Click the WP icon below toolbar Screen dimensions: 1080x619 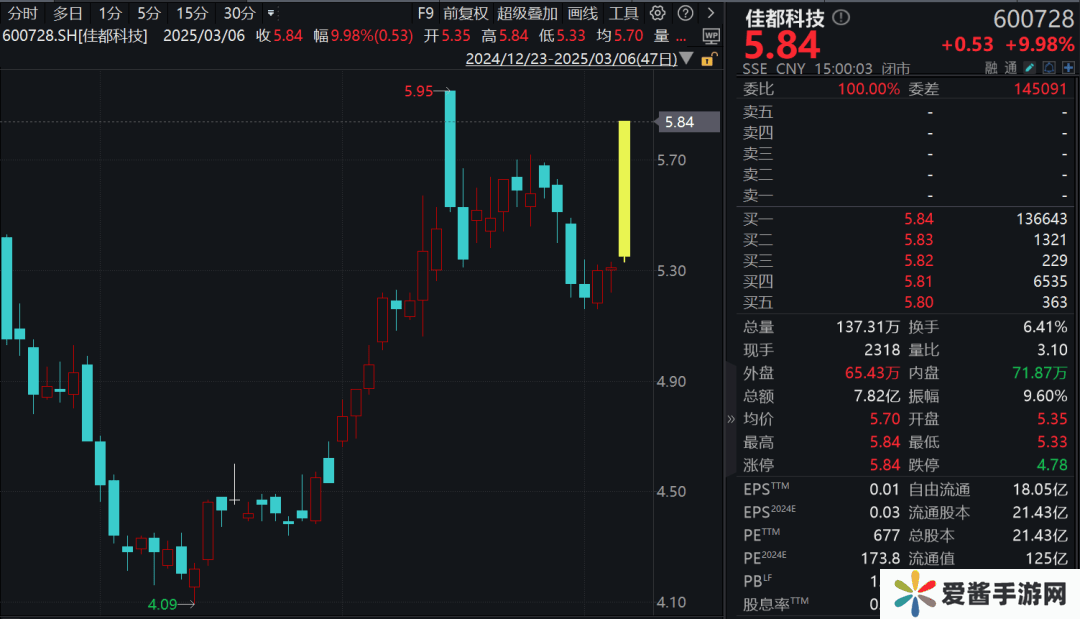711,35
